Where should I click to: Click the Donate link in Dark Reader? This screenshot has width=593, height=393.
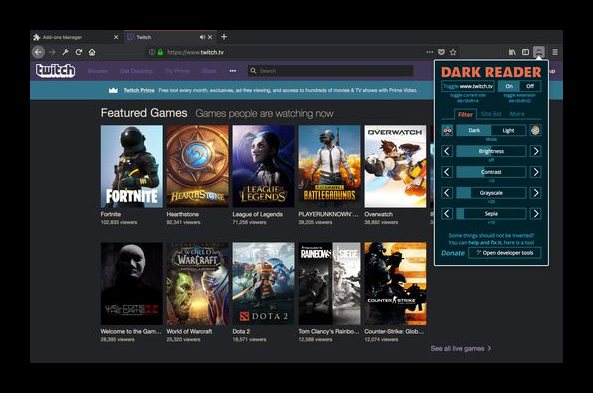click(x=453, y=253)
